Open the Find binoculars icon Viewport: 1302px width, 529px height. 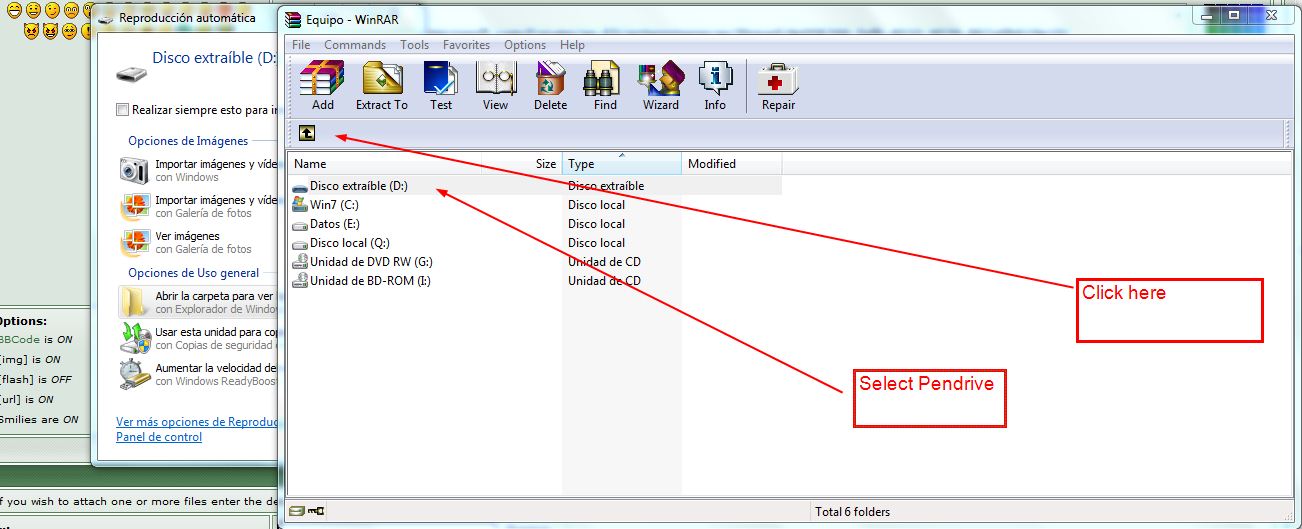(605, 80)
